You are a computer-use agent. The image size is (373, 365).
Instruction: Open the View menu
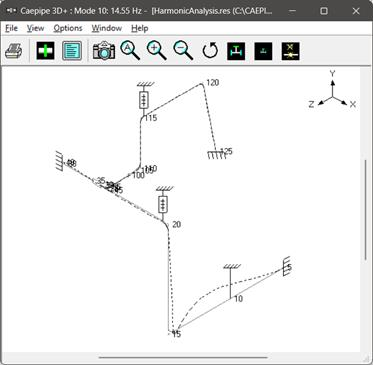pyautogui.click(x=35, y=28)
